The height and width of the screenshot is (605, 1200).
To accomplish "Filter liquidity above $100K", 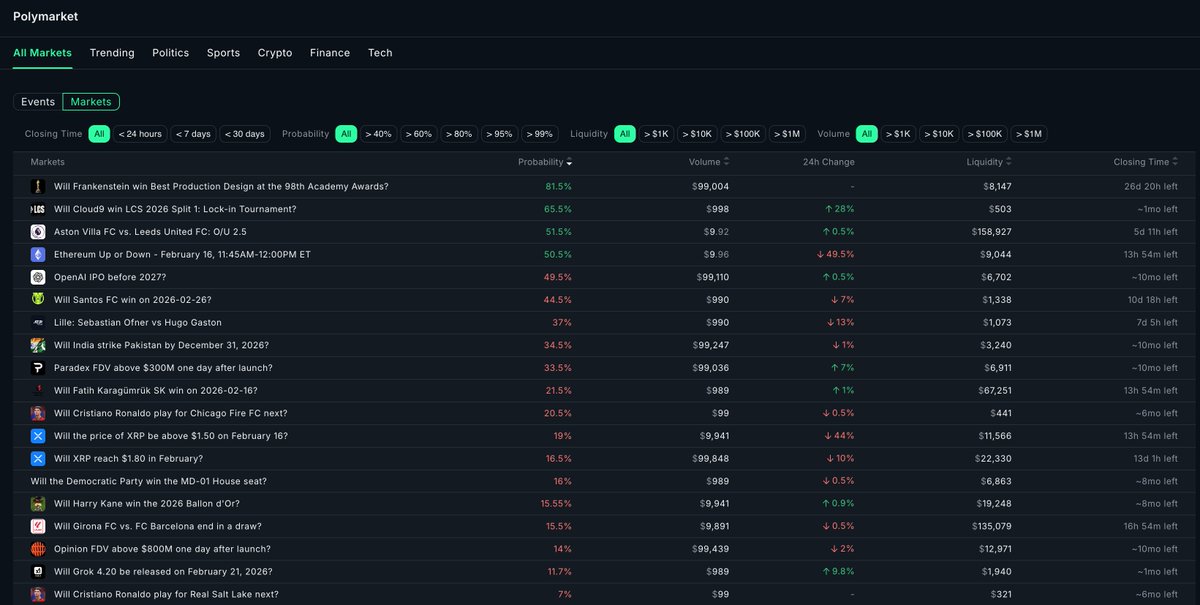I will click(743, 134).
